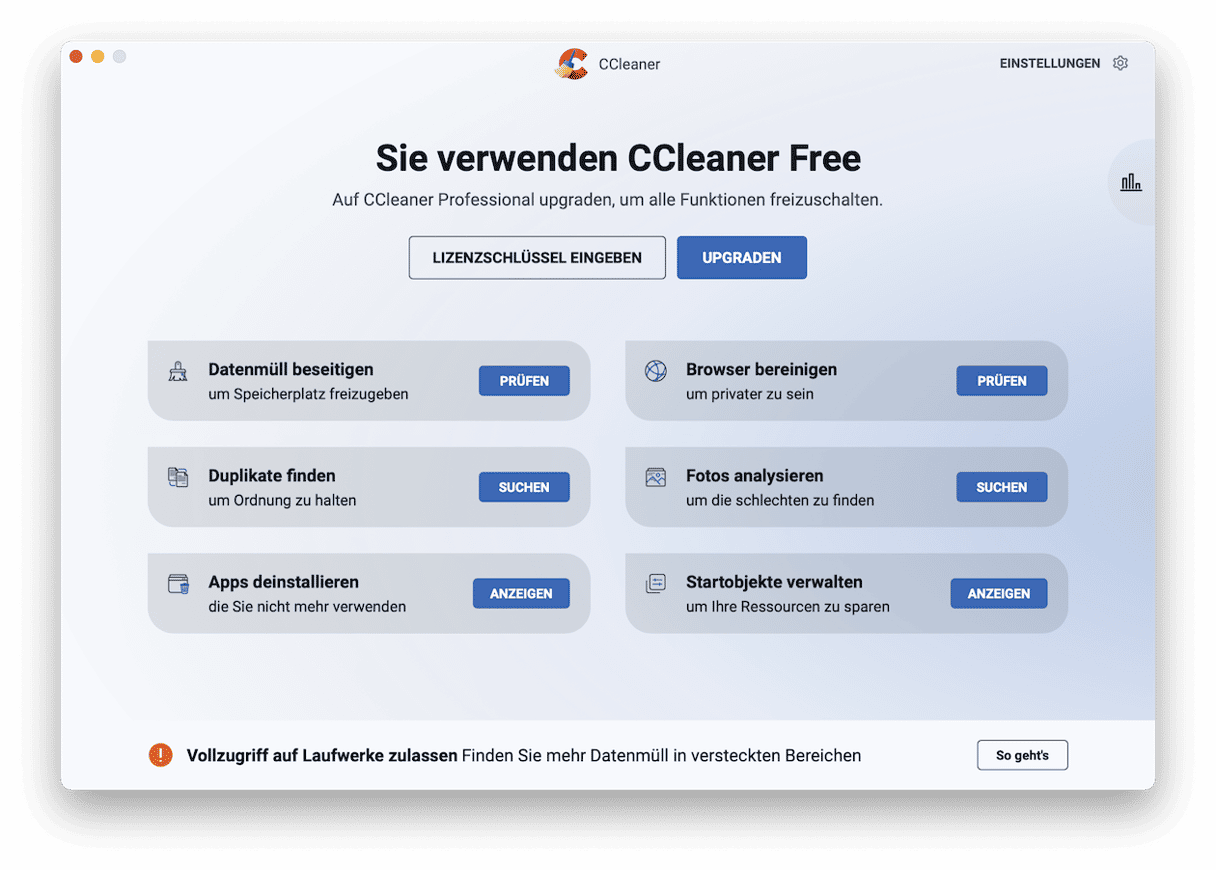
Task: Start PRÜFEN for Browser bereinigen
Action: click(1001, 381)
